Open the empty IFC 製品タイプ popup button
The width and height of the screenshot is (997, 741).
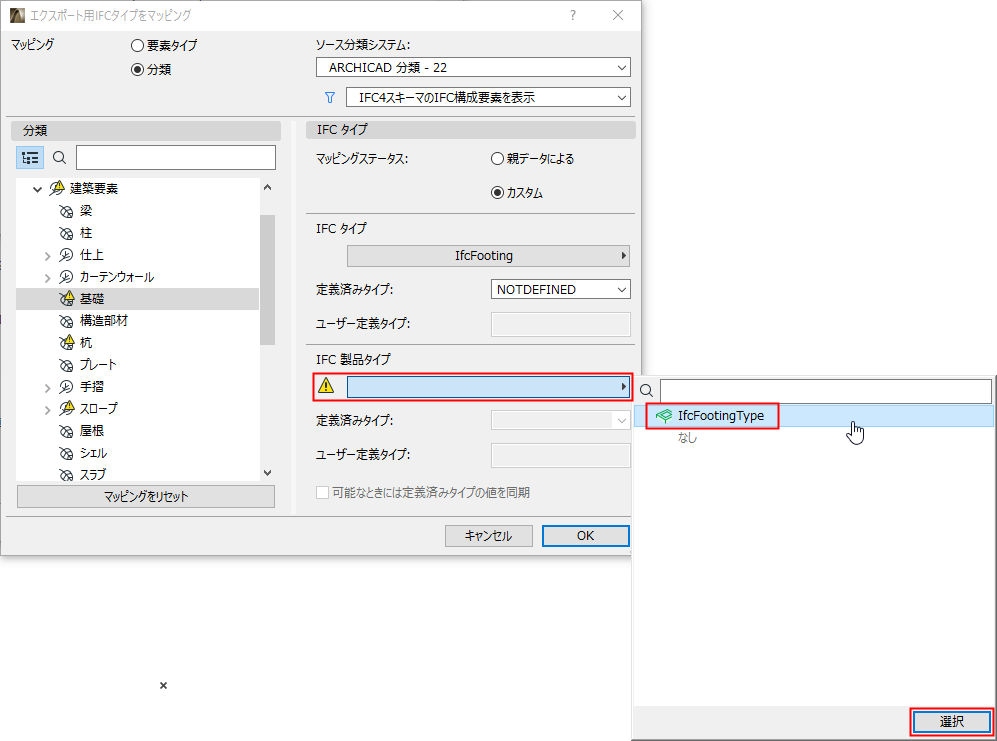click(x=488, y=387)
